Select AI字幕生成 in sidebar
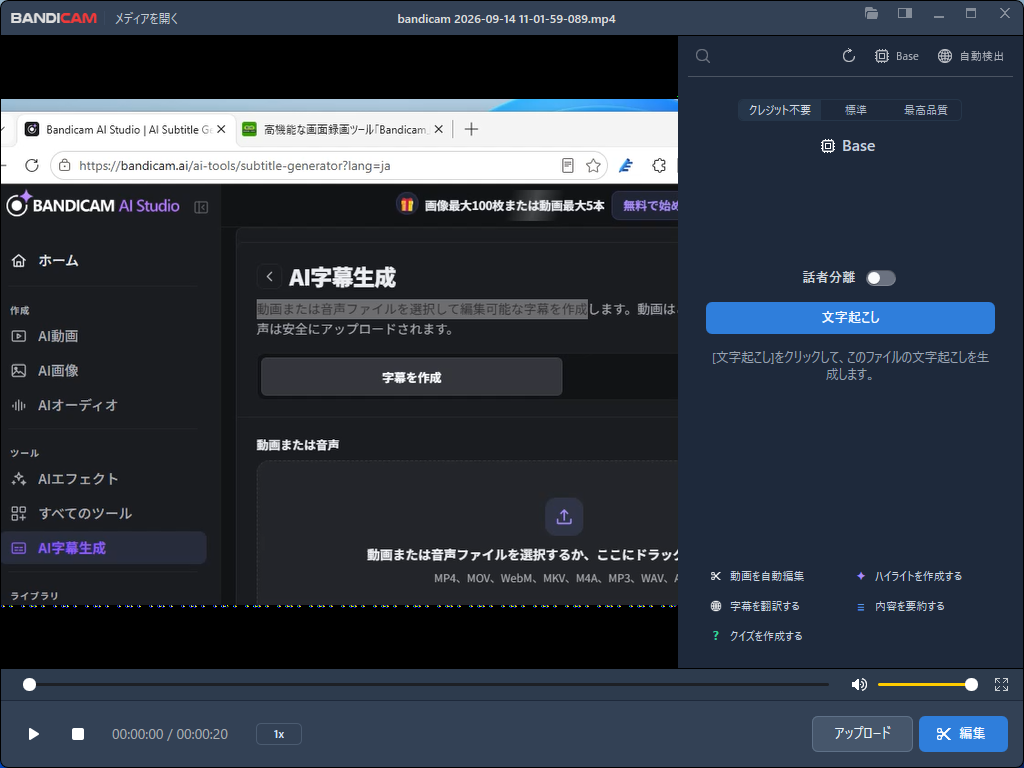Image resolution: width=1024 pixels, height=768 pixels. [104, 548]
